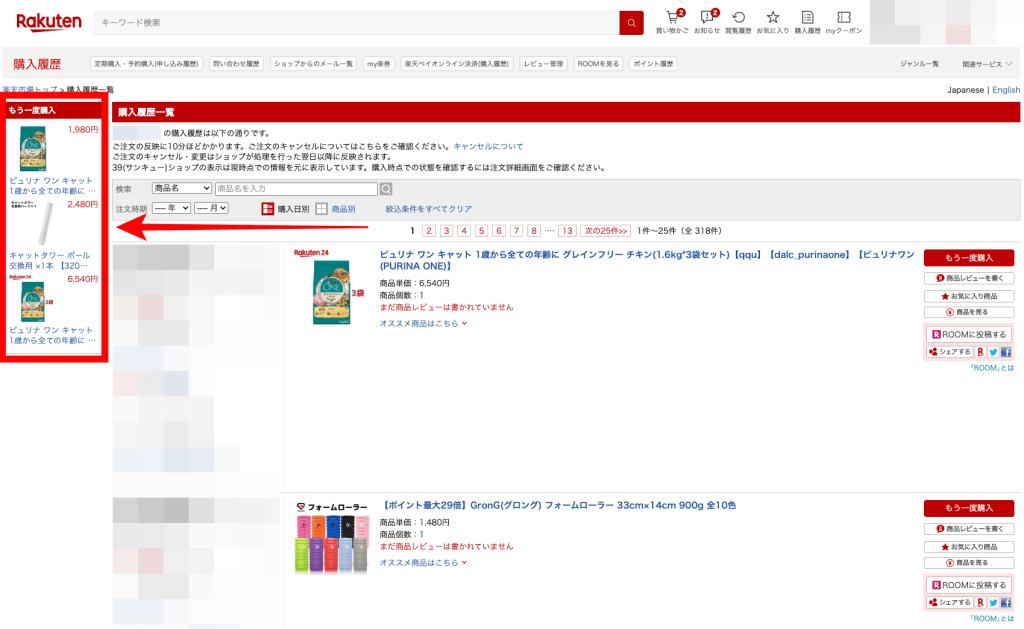Open browsing history (閲覧履歴) icon
1024x629 pixels.
coord(739,22)
